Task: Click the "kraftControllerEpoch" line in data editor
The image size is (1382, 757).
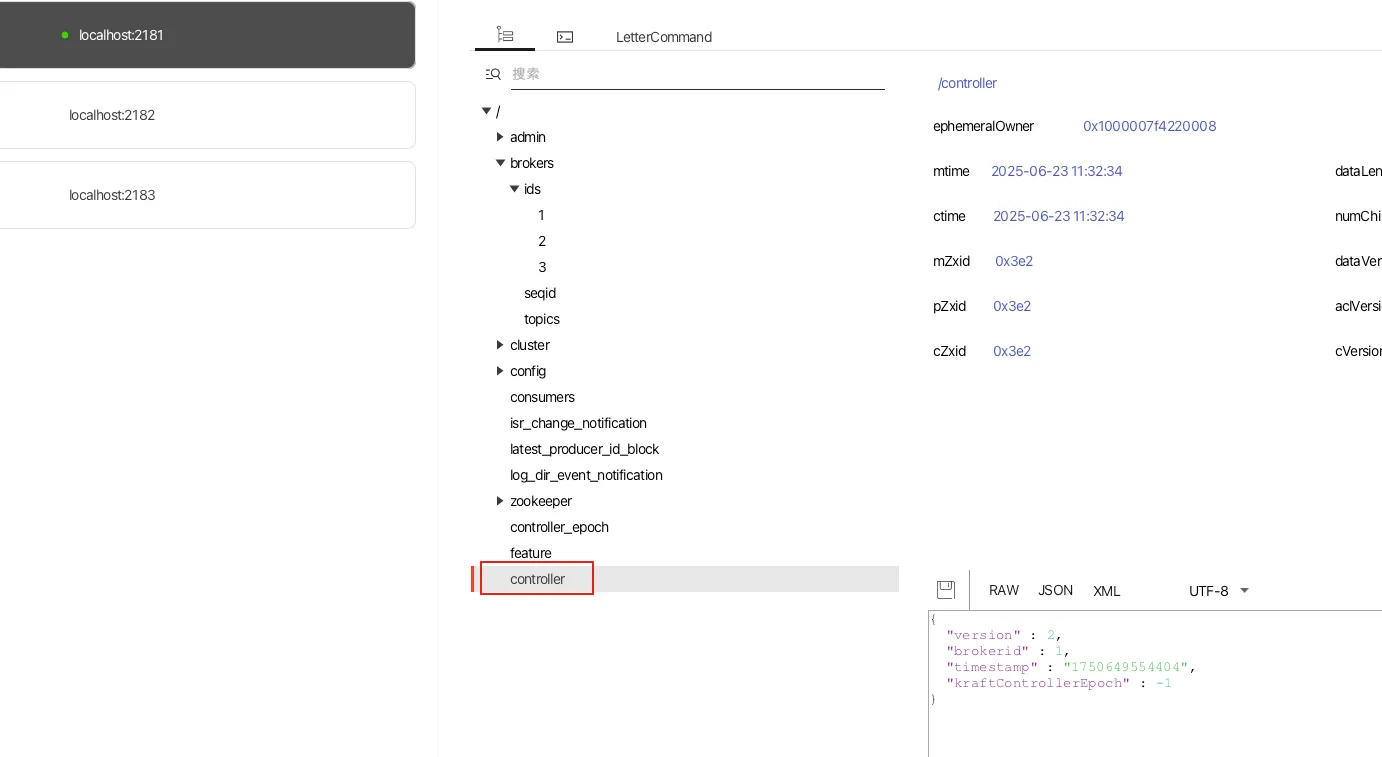Action: [1059, 683]
